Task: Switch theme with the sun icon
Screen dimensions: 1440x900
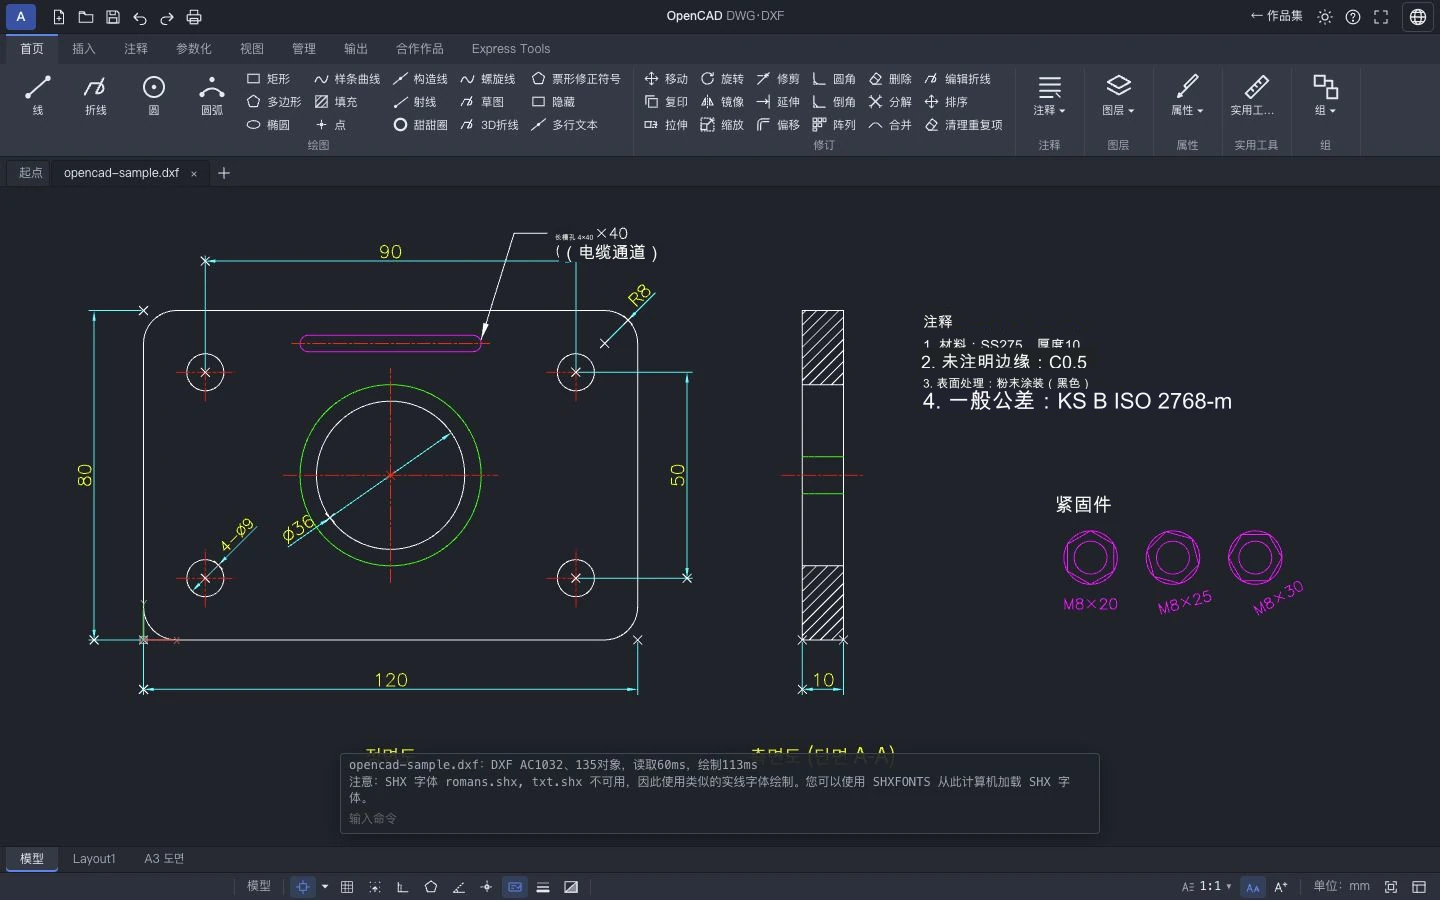Action: tap(1325, 17)
